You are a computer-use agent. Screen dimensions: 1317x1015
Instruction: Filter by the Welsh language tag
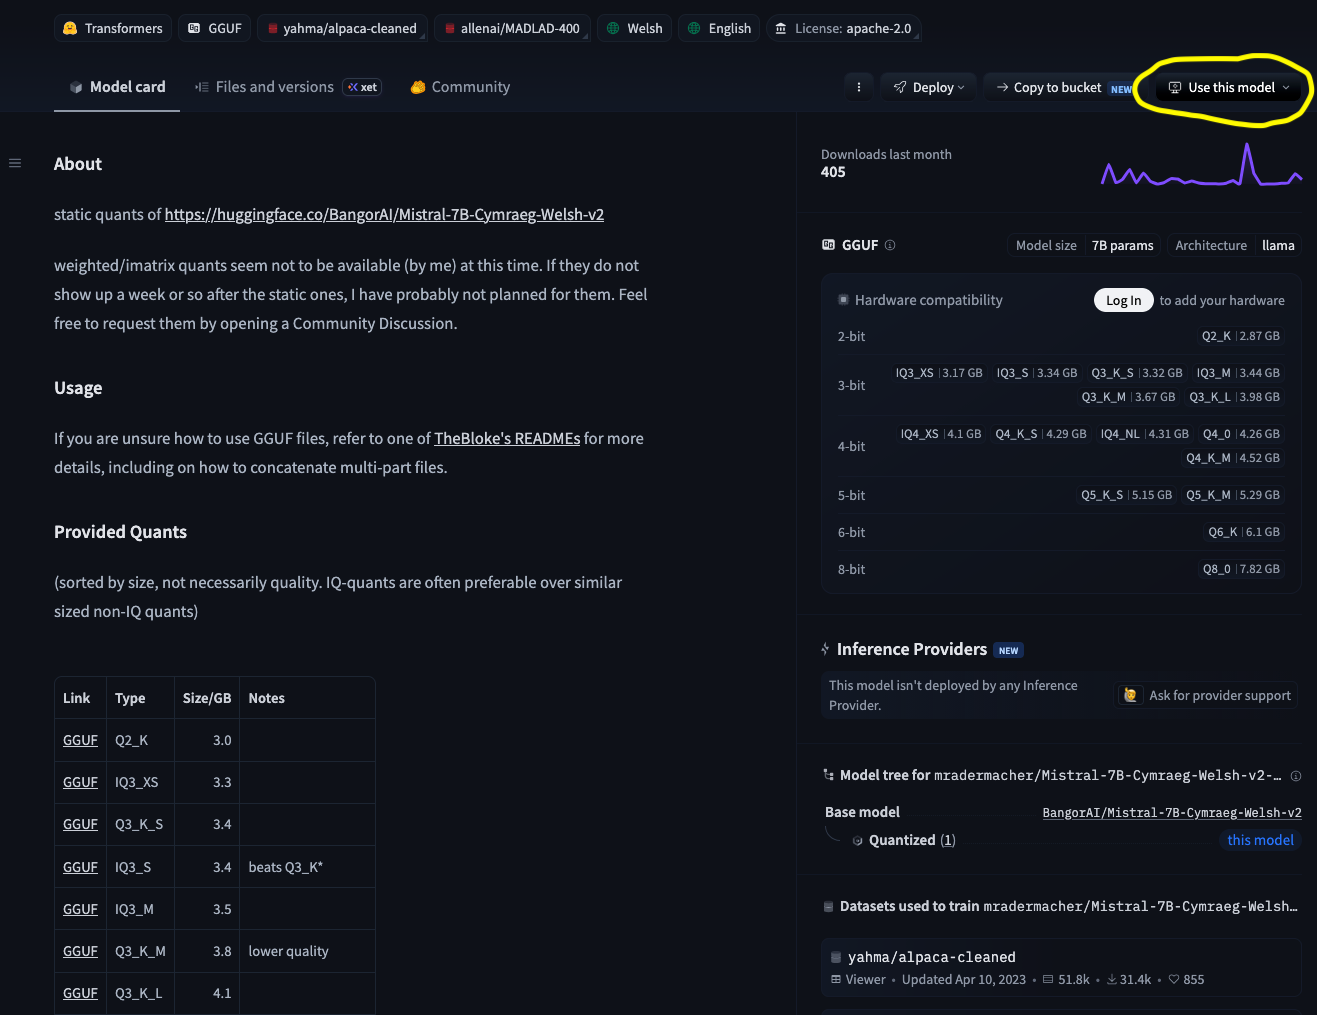pyautogui.click(x=634, y=28)
